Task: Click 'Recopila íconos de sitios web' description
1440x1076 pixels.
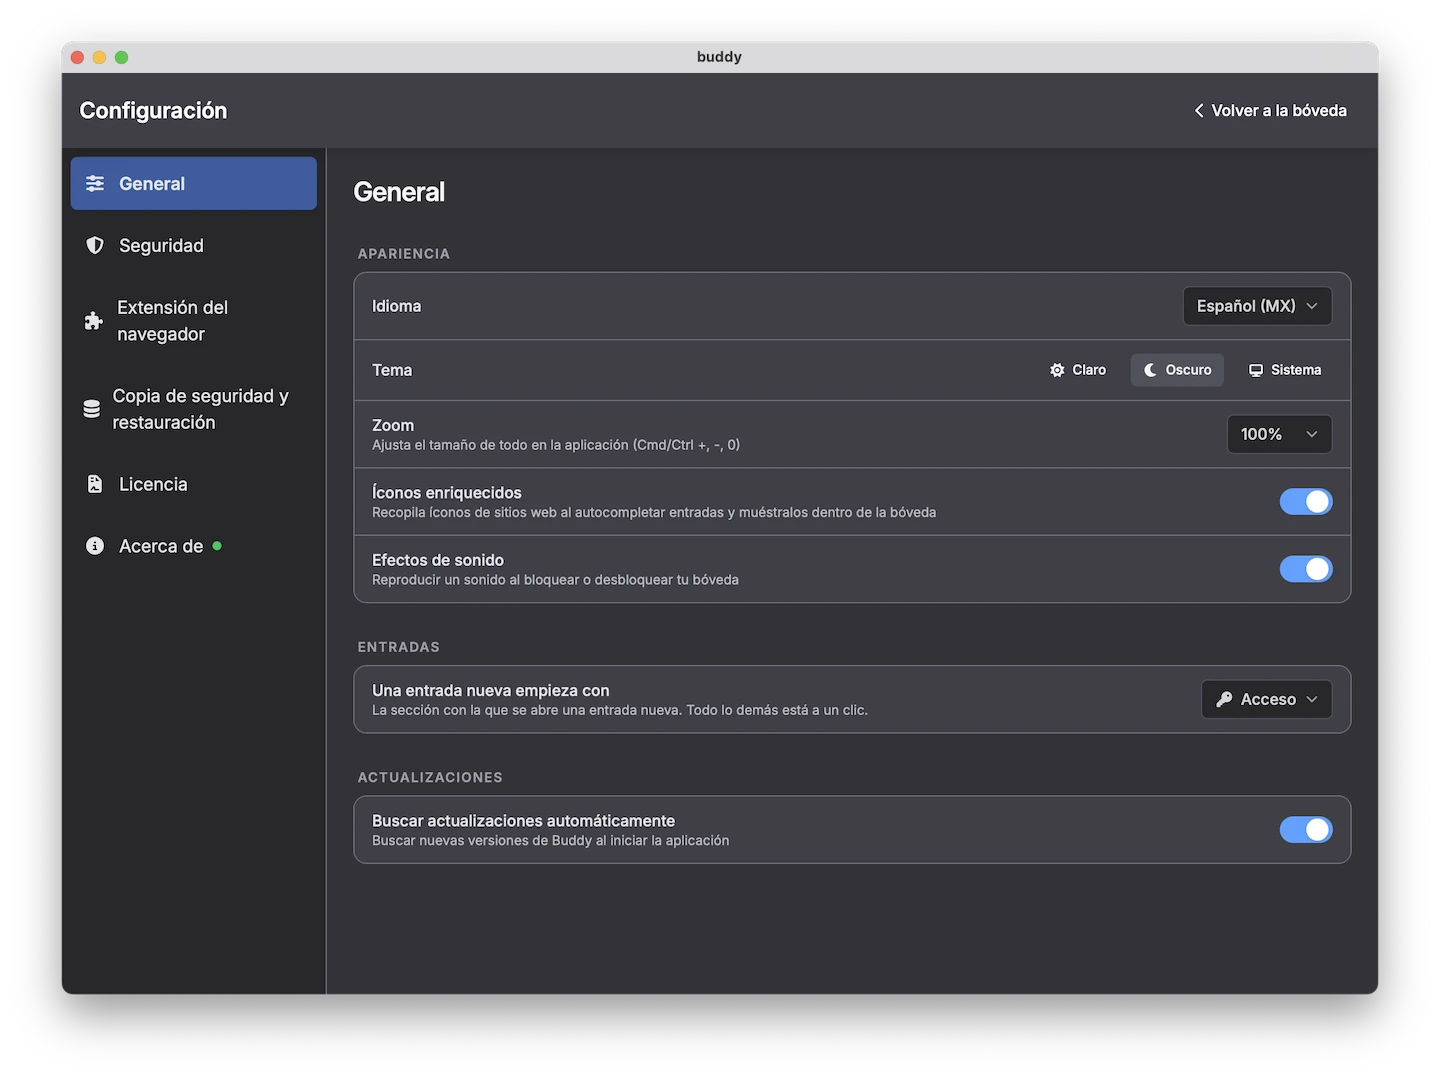Action: (x=654, y=512)
